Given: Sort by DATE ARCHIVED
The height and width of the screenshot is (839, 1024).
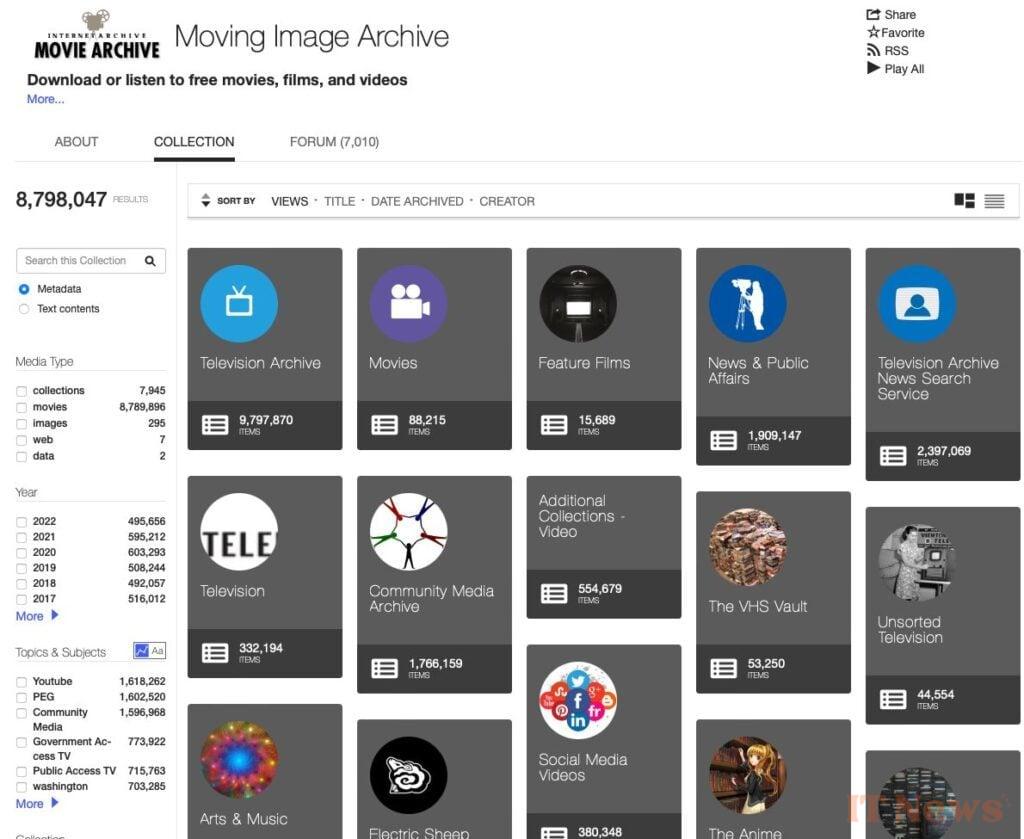Looking at the screenshot, I should pyautogui.click(x=417, y=201).
